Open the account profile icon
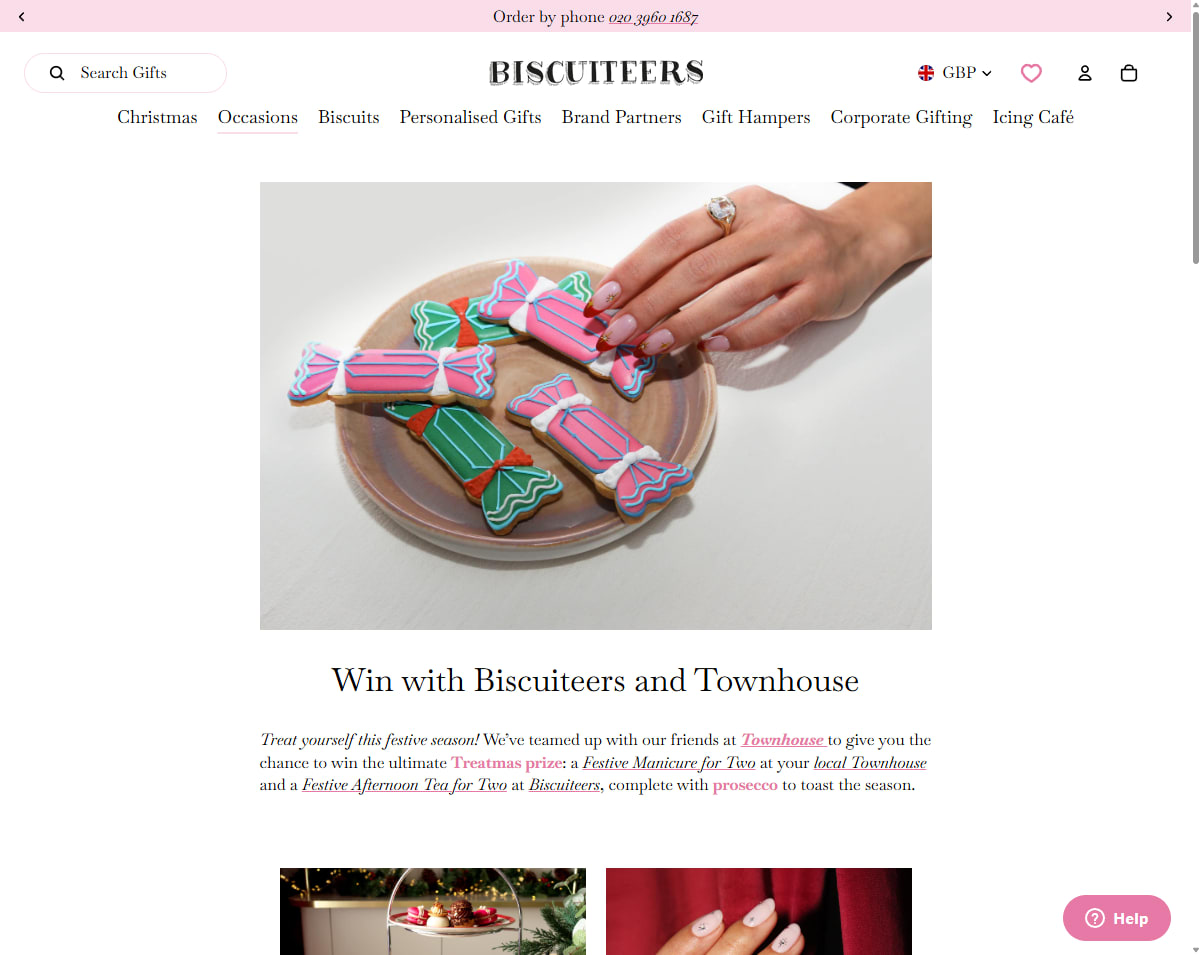The image size is (1201, 955). 1084,73
